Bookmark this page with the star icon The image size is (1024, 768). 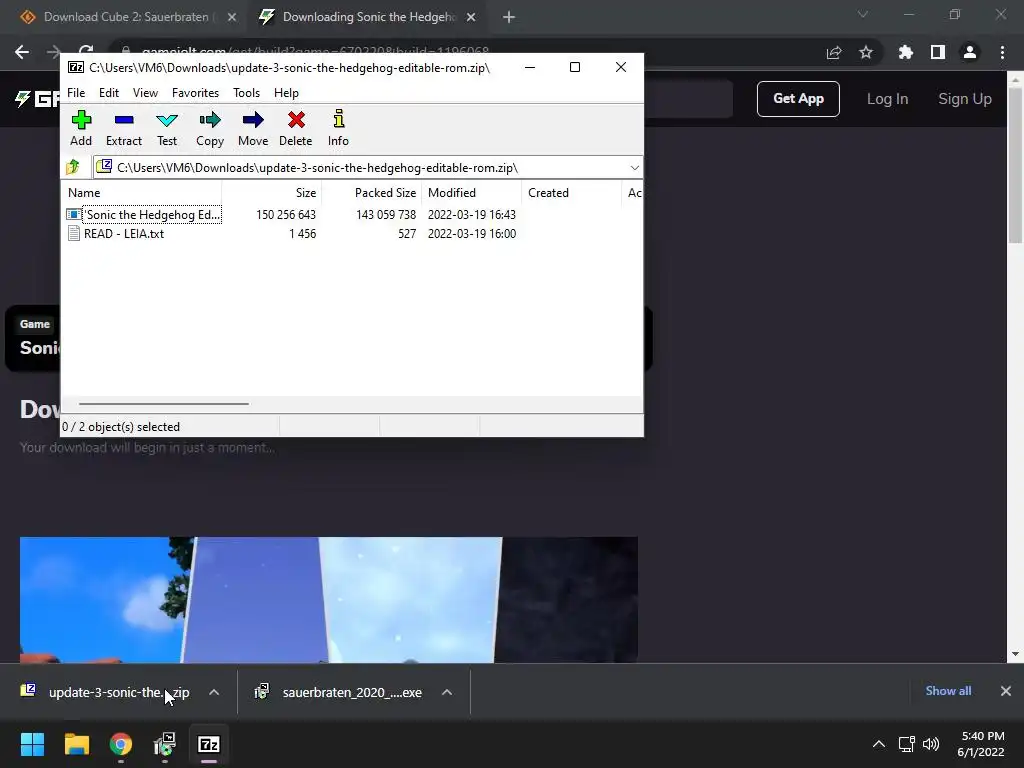click(x=866, y=53)
